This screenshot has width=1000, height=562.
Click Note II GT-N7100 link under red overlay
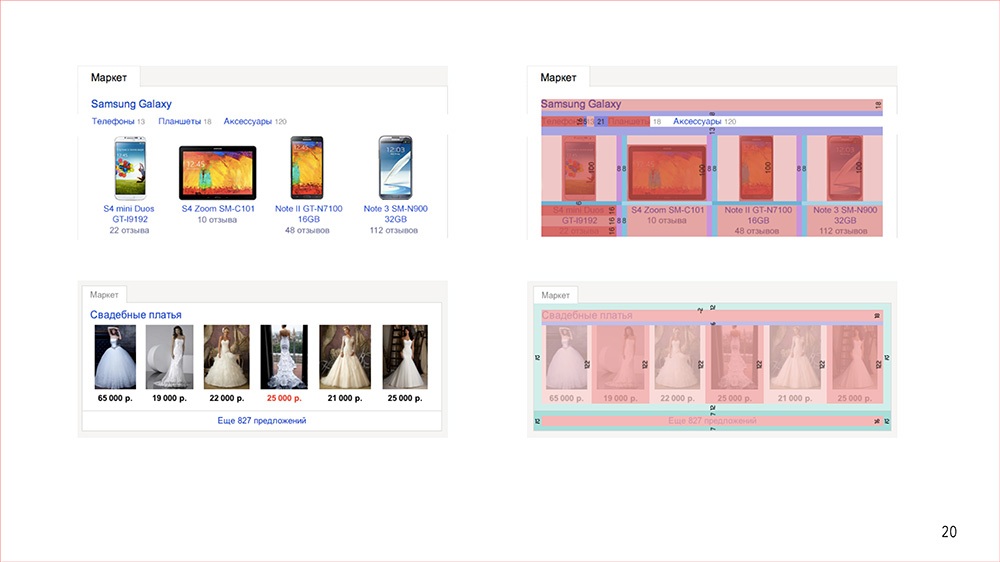coord(758,215)
